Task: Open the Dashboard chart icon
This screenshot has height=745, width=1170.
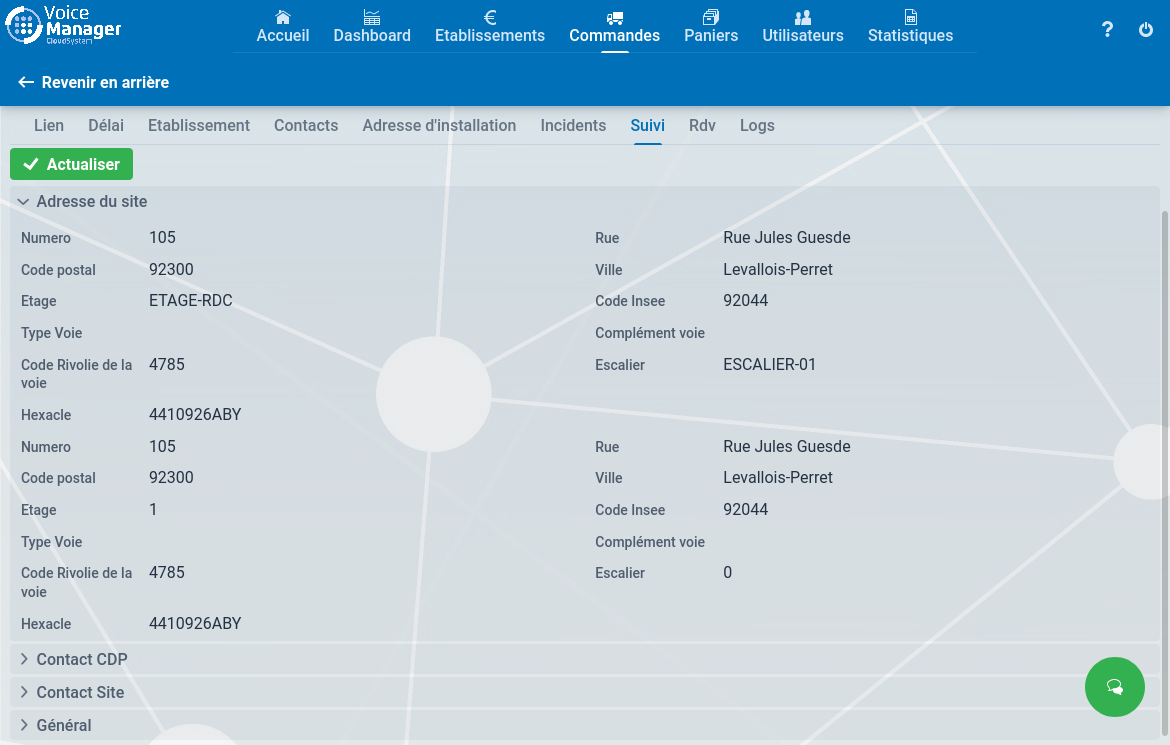Action: [372, 17]
